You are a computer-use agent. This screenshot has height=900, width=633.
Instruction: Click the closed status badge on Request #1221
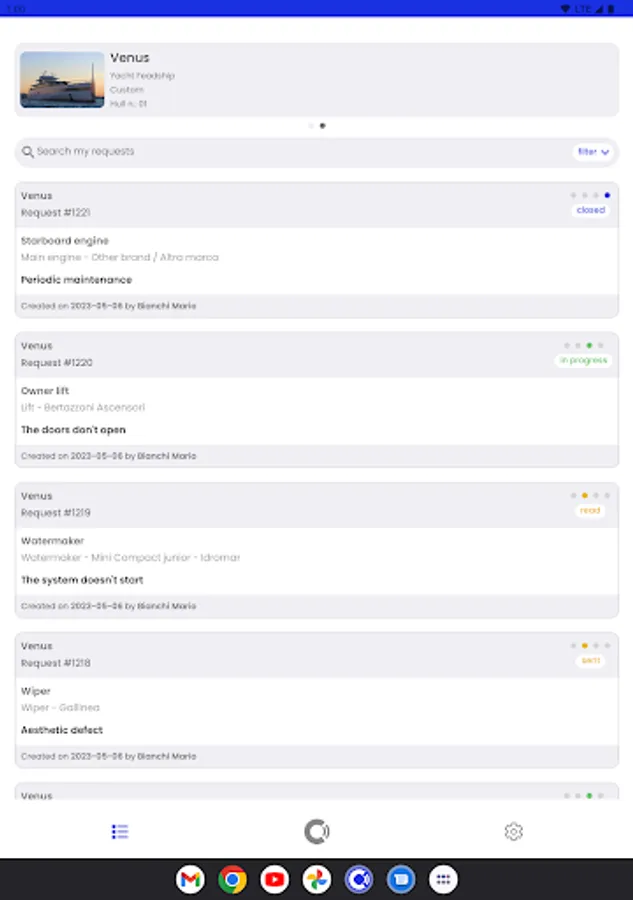[x=591, y=211]
